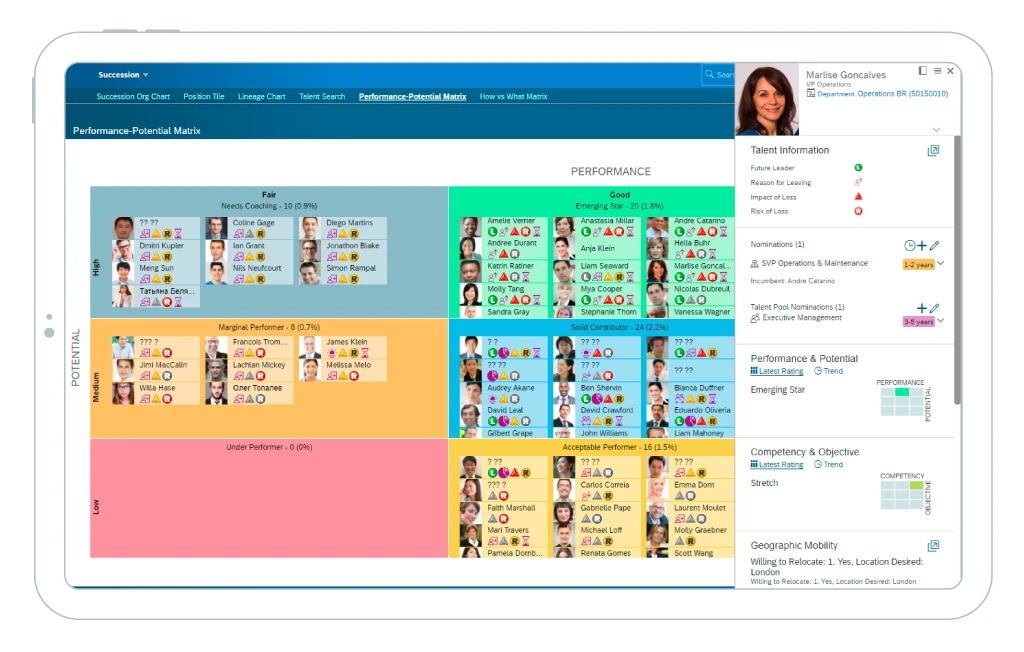1024x652 pixels.
Task: Click the green Future Leader indicator
Action: tap(858, 168)
